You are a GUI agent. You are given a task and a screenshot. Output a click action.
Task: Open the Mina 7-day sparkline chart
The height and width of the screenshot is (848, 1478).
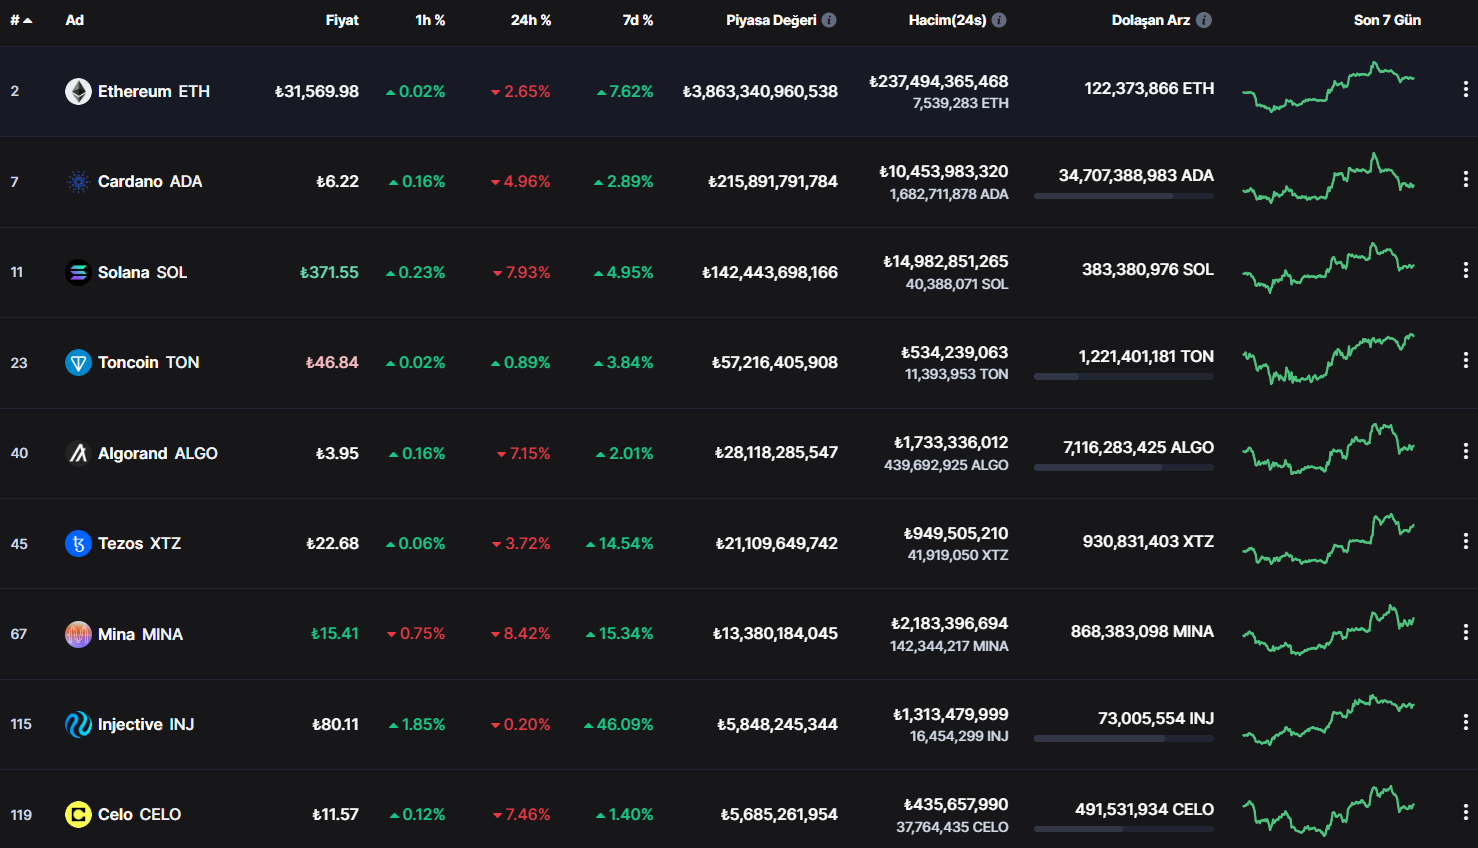click(1328, 630)
